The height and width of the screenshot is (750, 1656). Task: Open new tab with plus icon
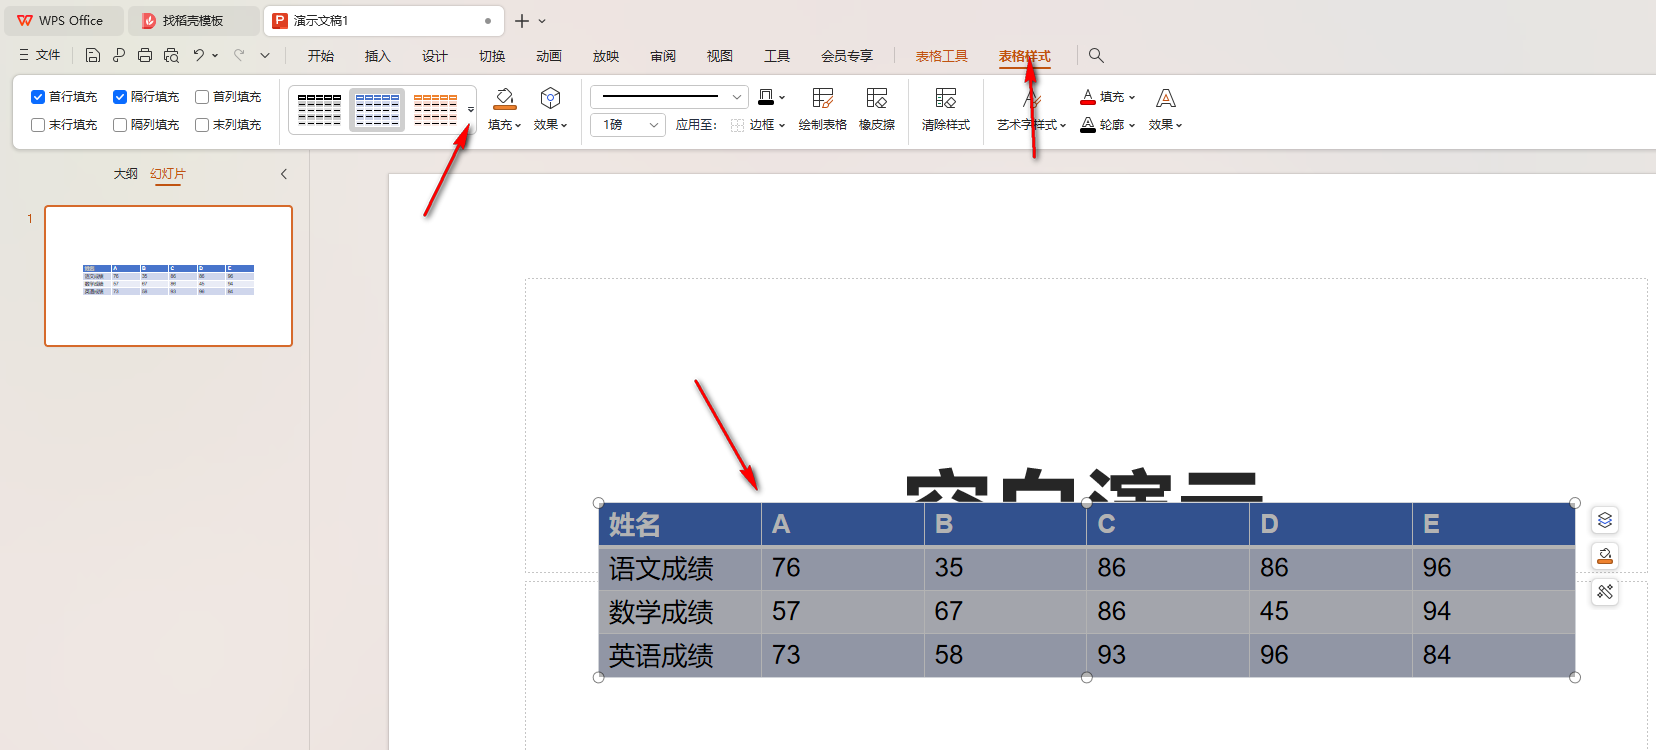pyautogui.click(x=522, y=21)
